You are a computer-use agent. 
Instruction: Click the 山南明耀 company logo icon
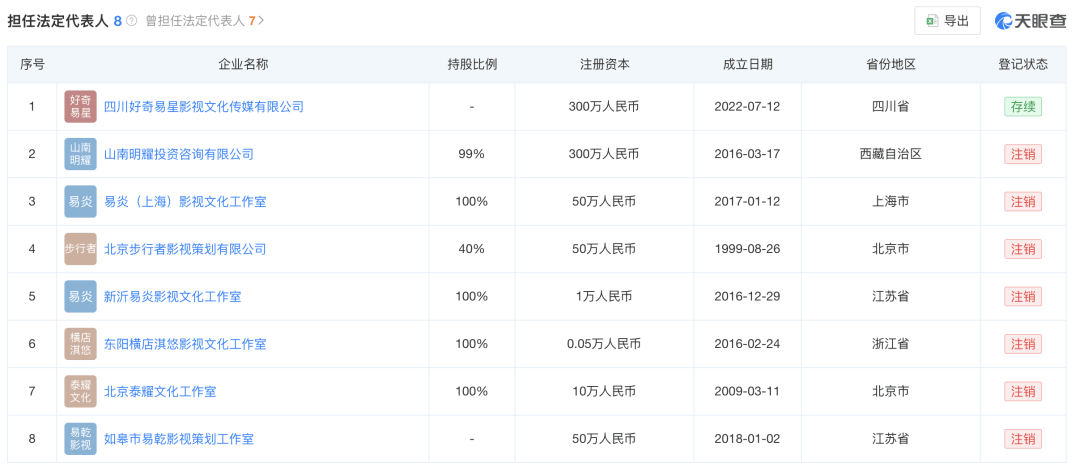pos(80,154)
